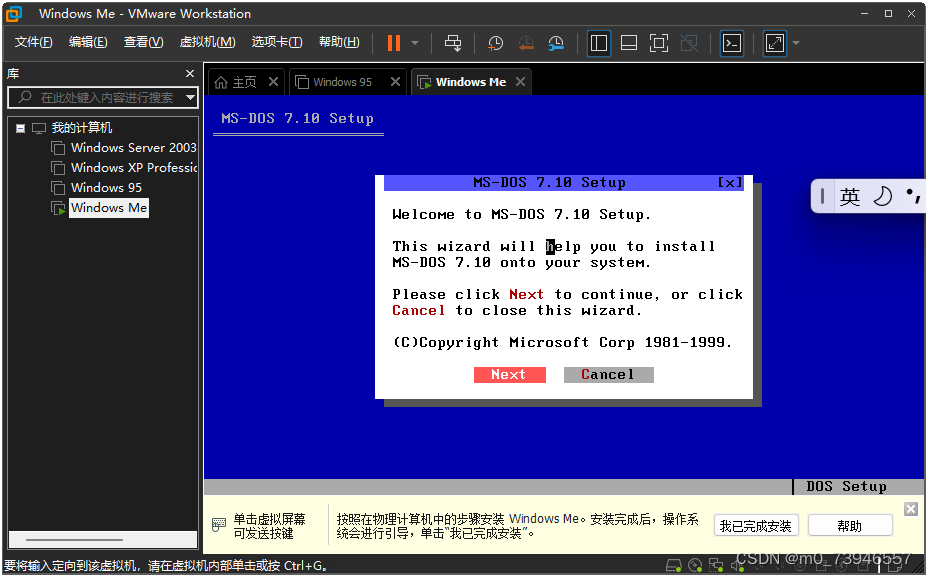Image resolution: width=928 pixels, height=577 pixels.
Task: Click the library search input field
Action: [103, 97]
